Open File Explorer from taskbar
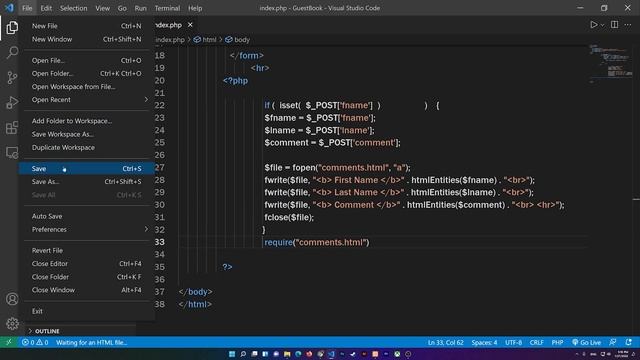This screenshot has height=360, width=640. [x=287, y=354]
